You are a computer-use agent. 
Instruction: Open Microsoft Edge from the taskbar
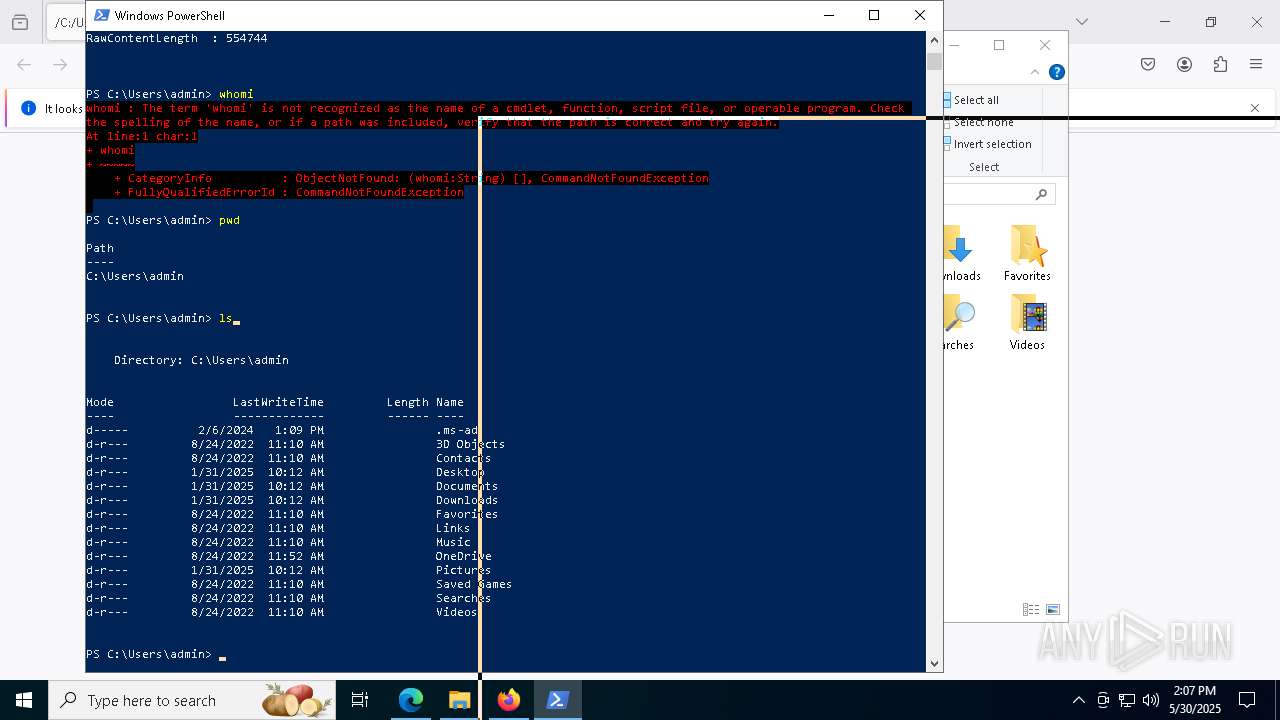point(411,700)
